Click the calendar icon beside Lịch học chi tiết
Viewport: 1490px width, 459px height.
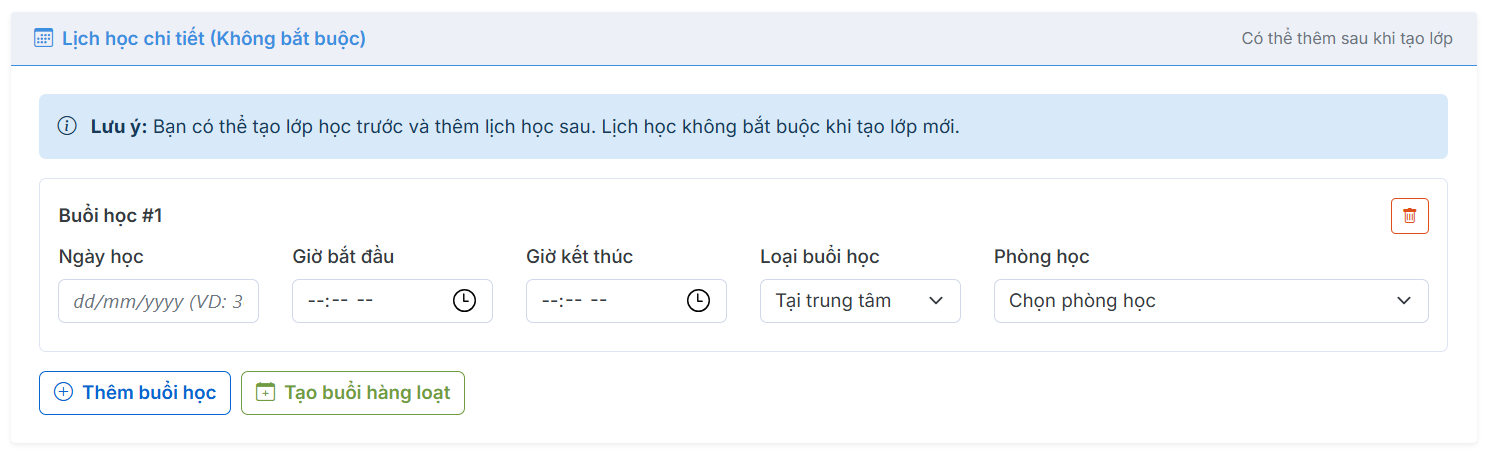43,39
